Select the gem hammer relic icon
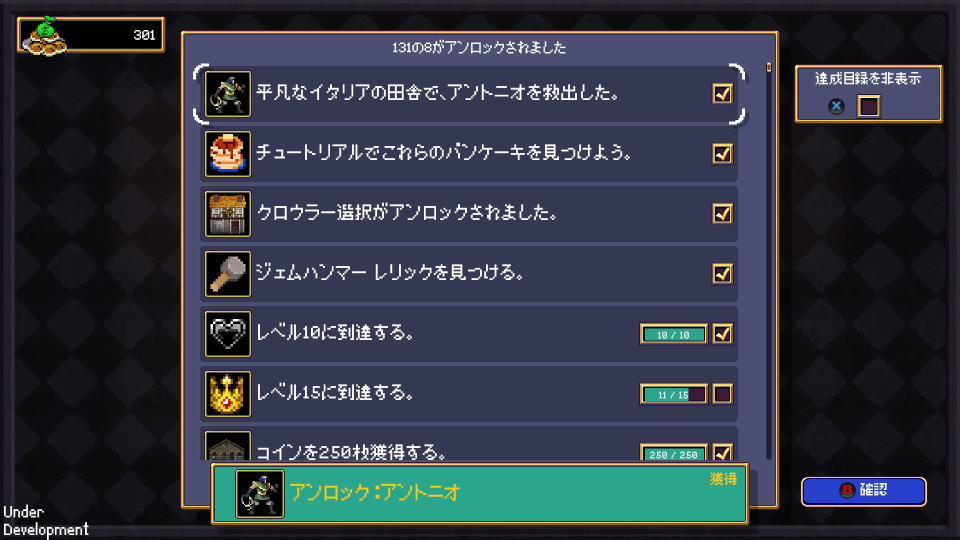Viewport: 960px width, 540px height. [x=228, y=274]
